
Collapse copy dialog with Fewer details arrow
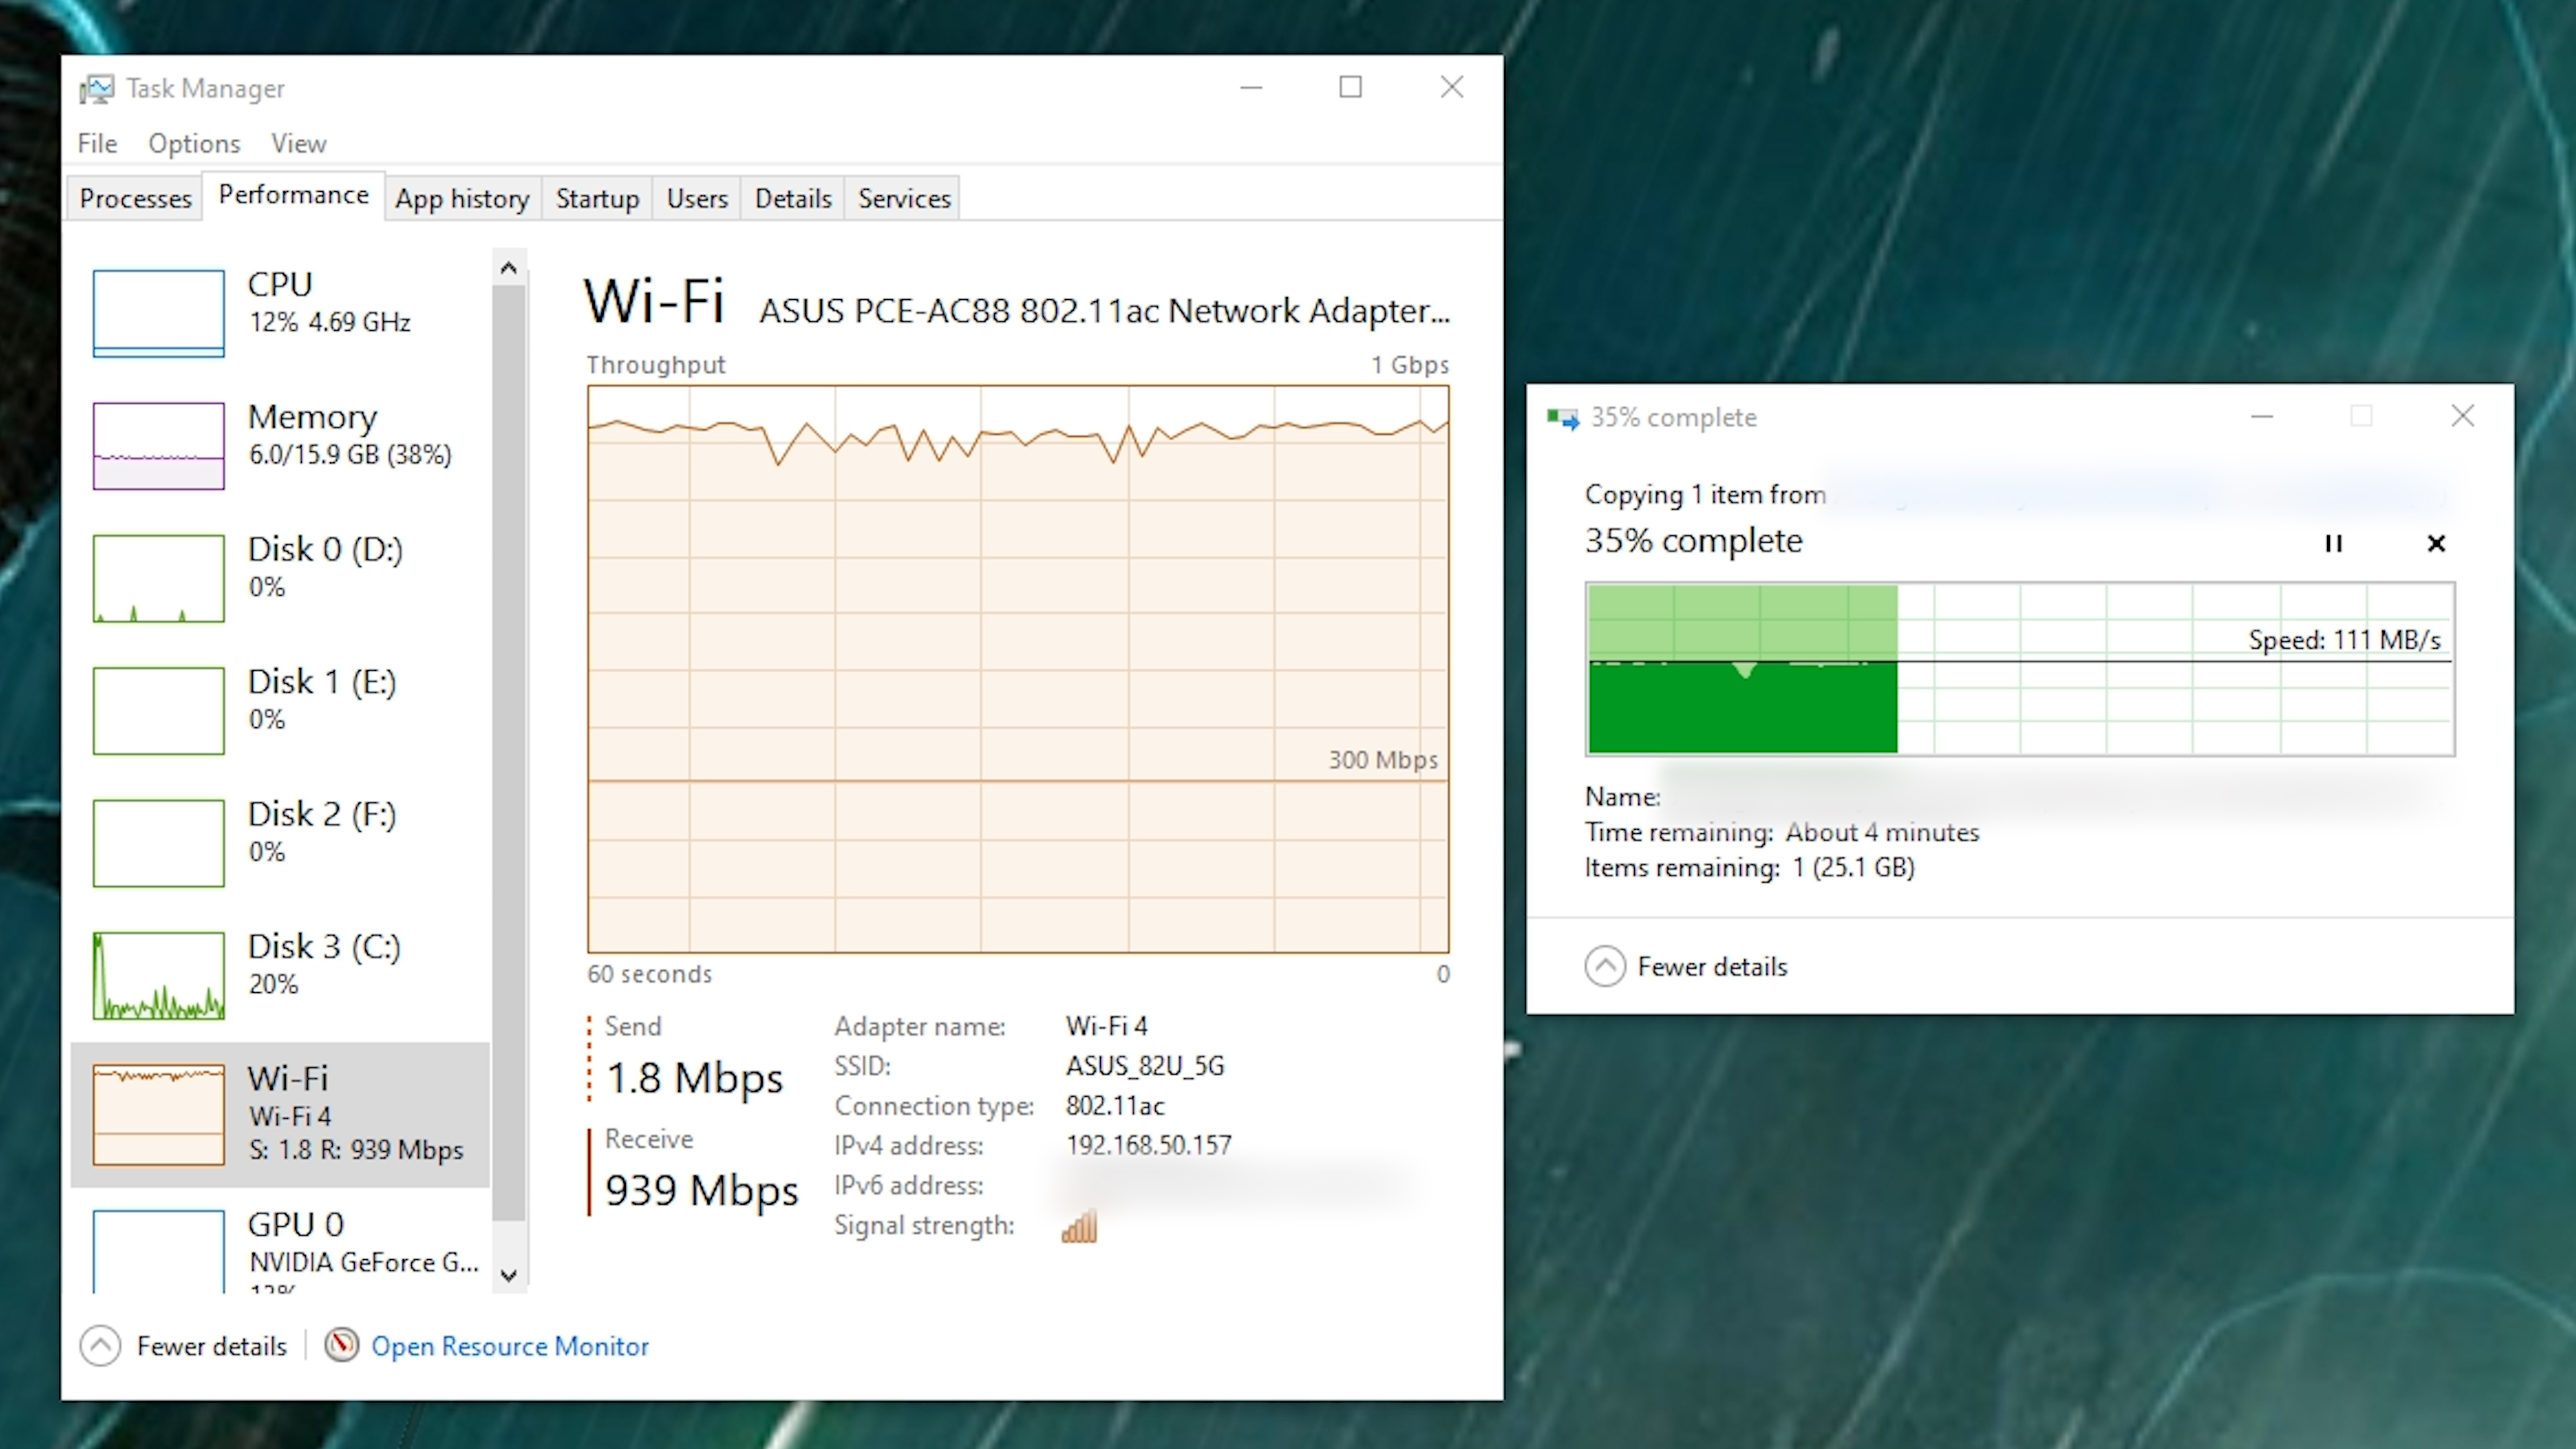point(1605,966)
